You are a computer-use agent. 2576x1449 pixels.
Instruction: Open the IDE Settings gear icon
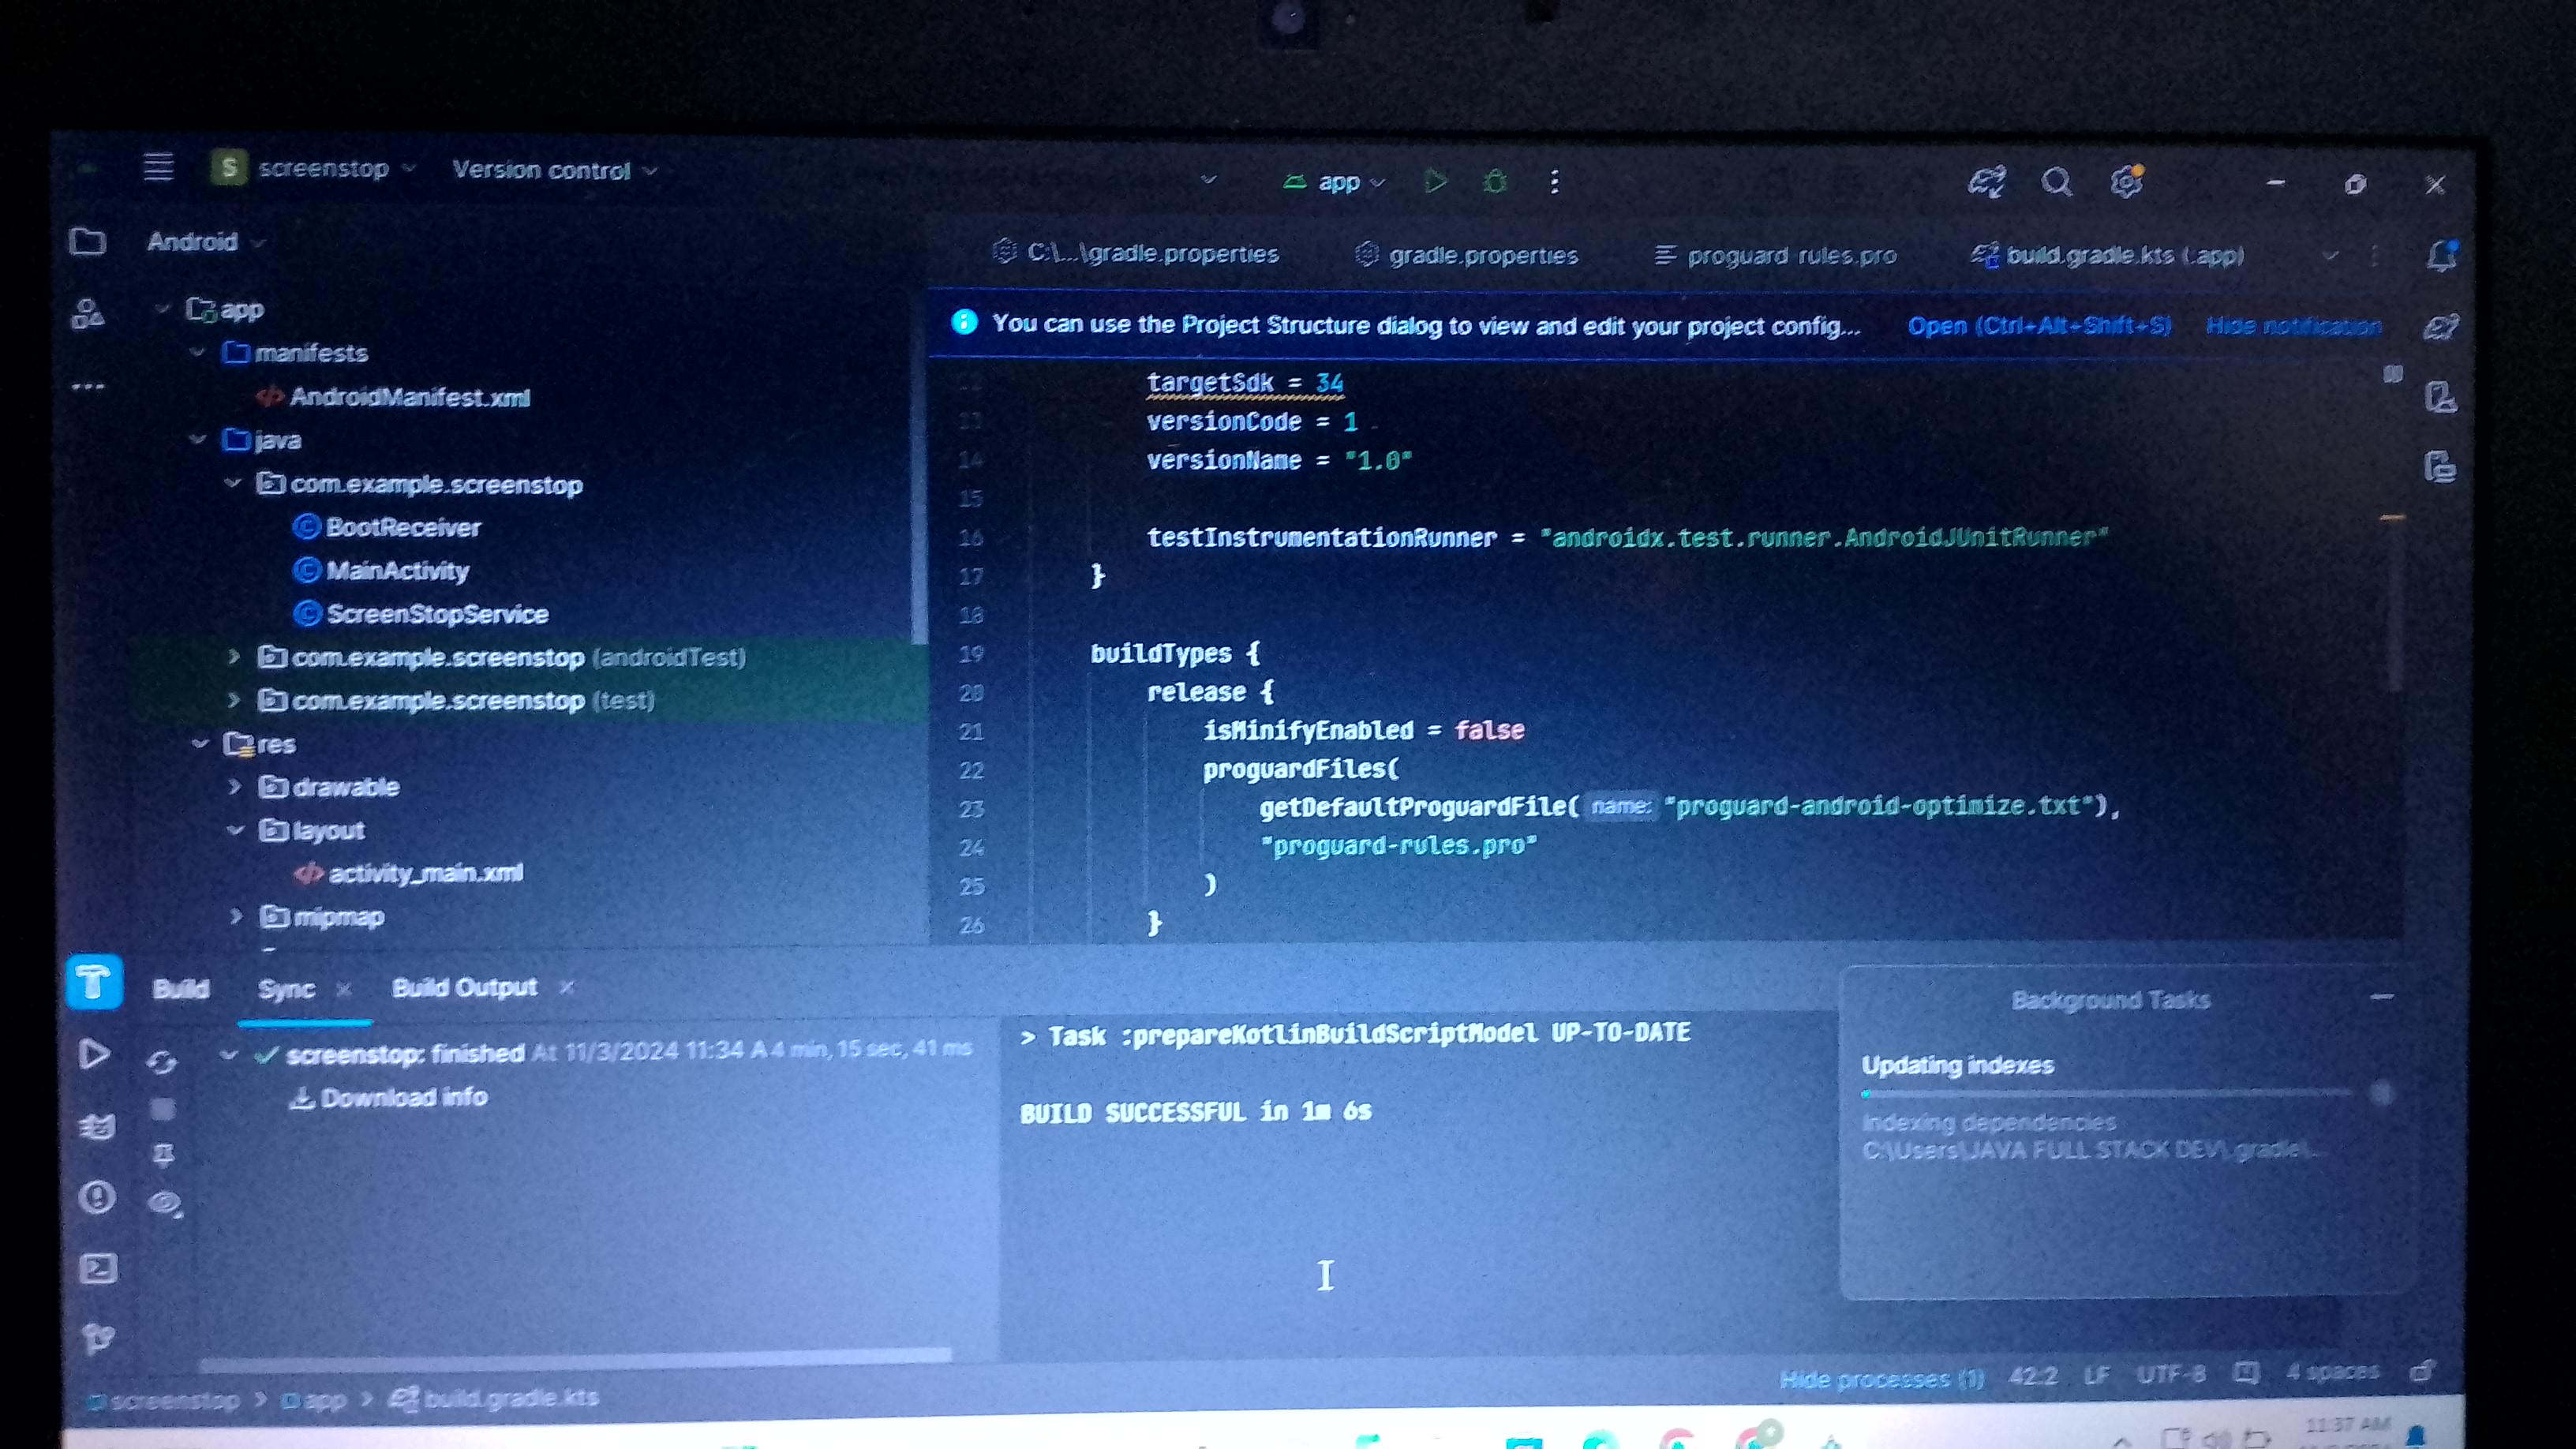(2128, 182)
